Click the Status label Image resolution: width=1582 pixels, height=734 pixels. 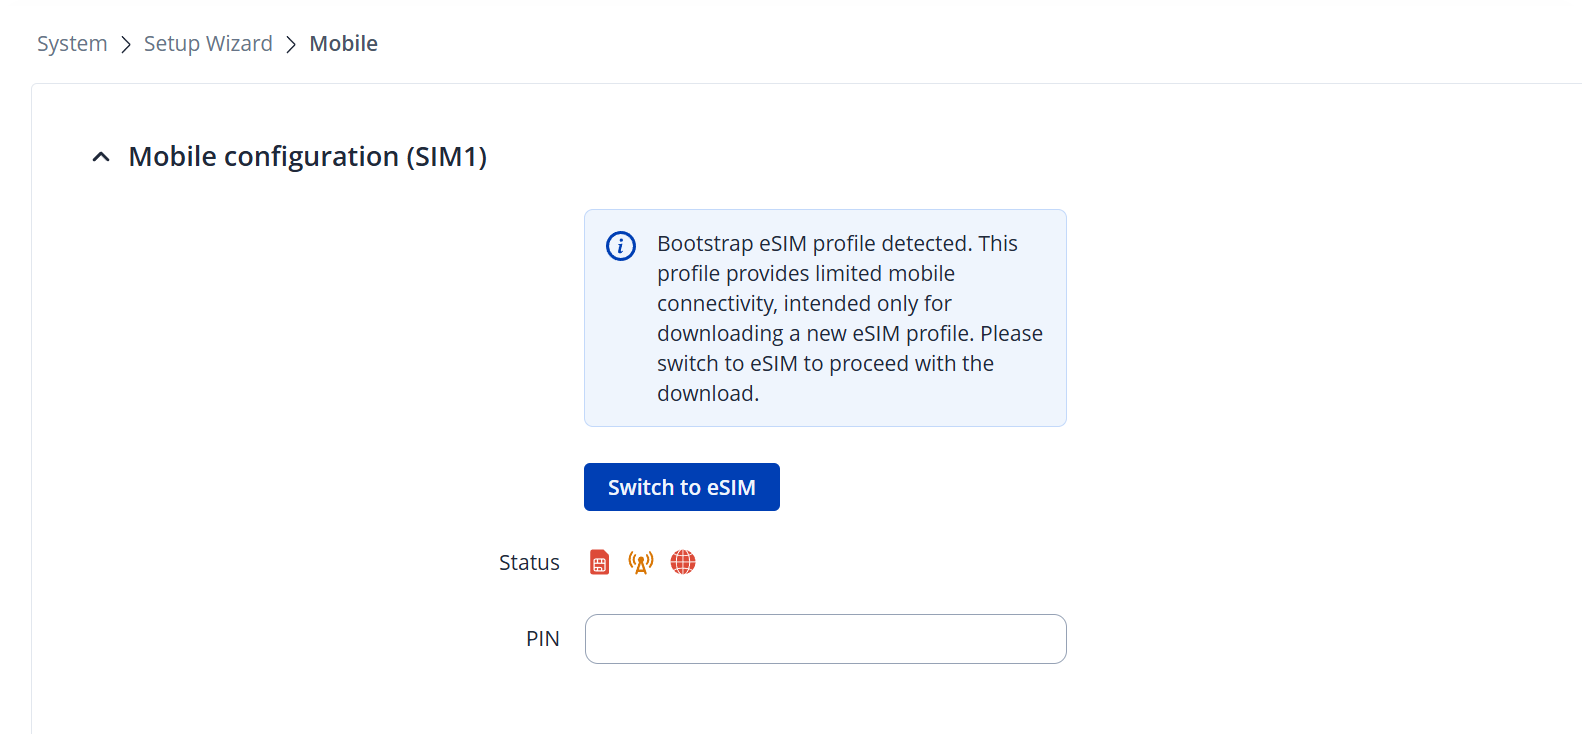coord(529,563)
